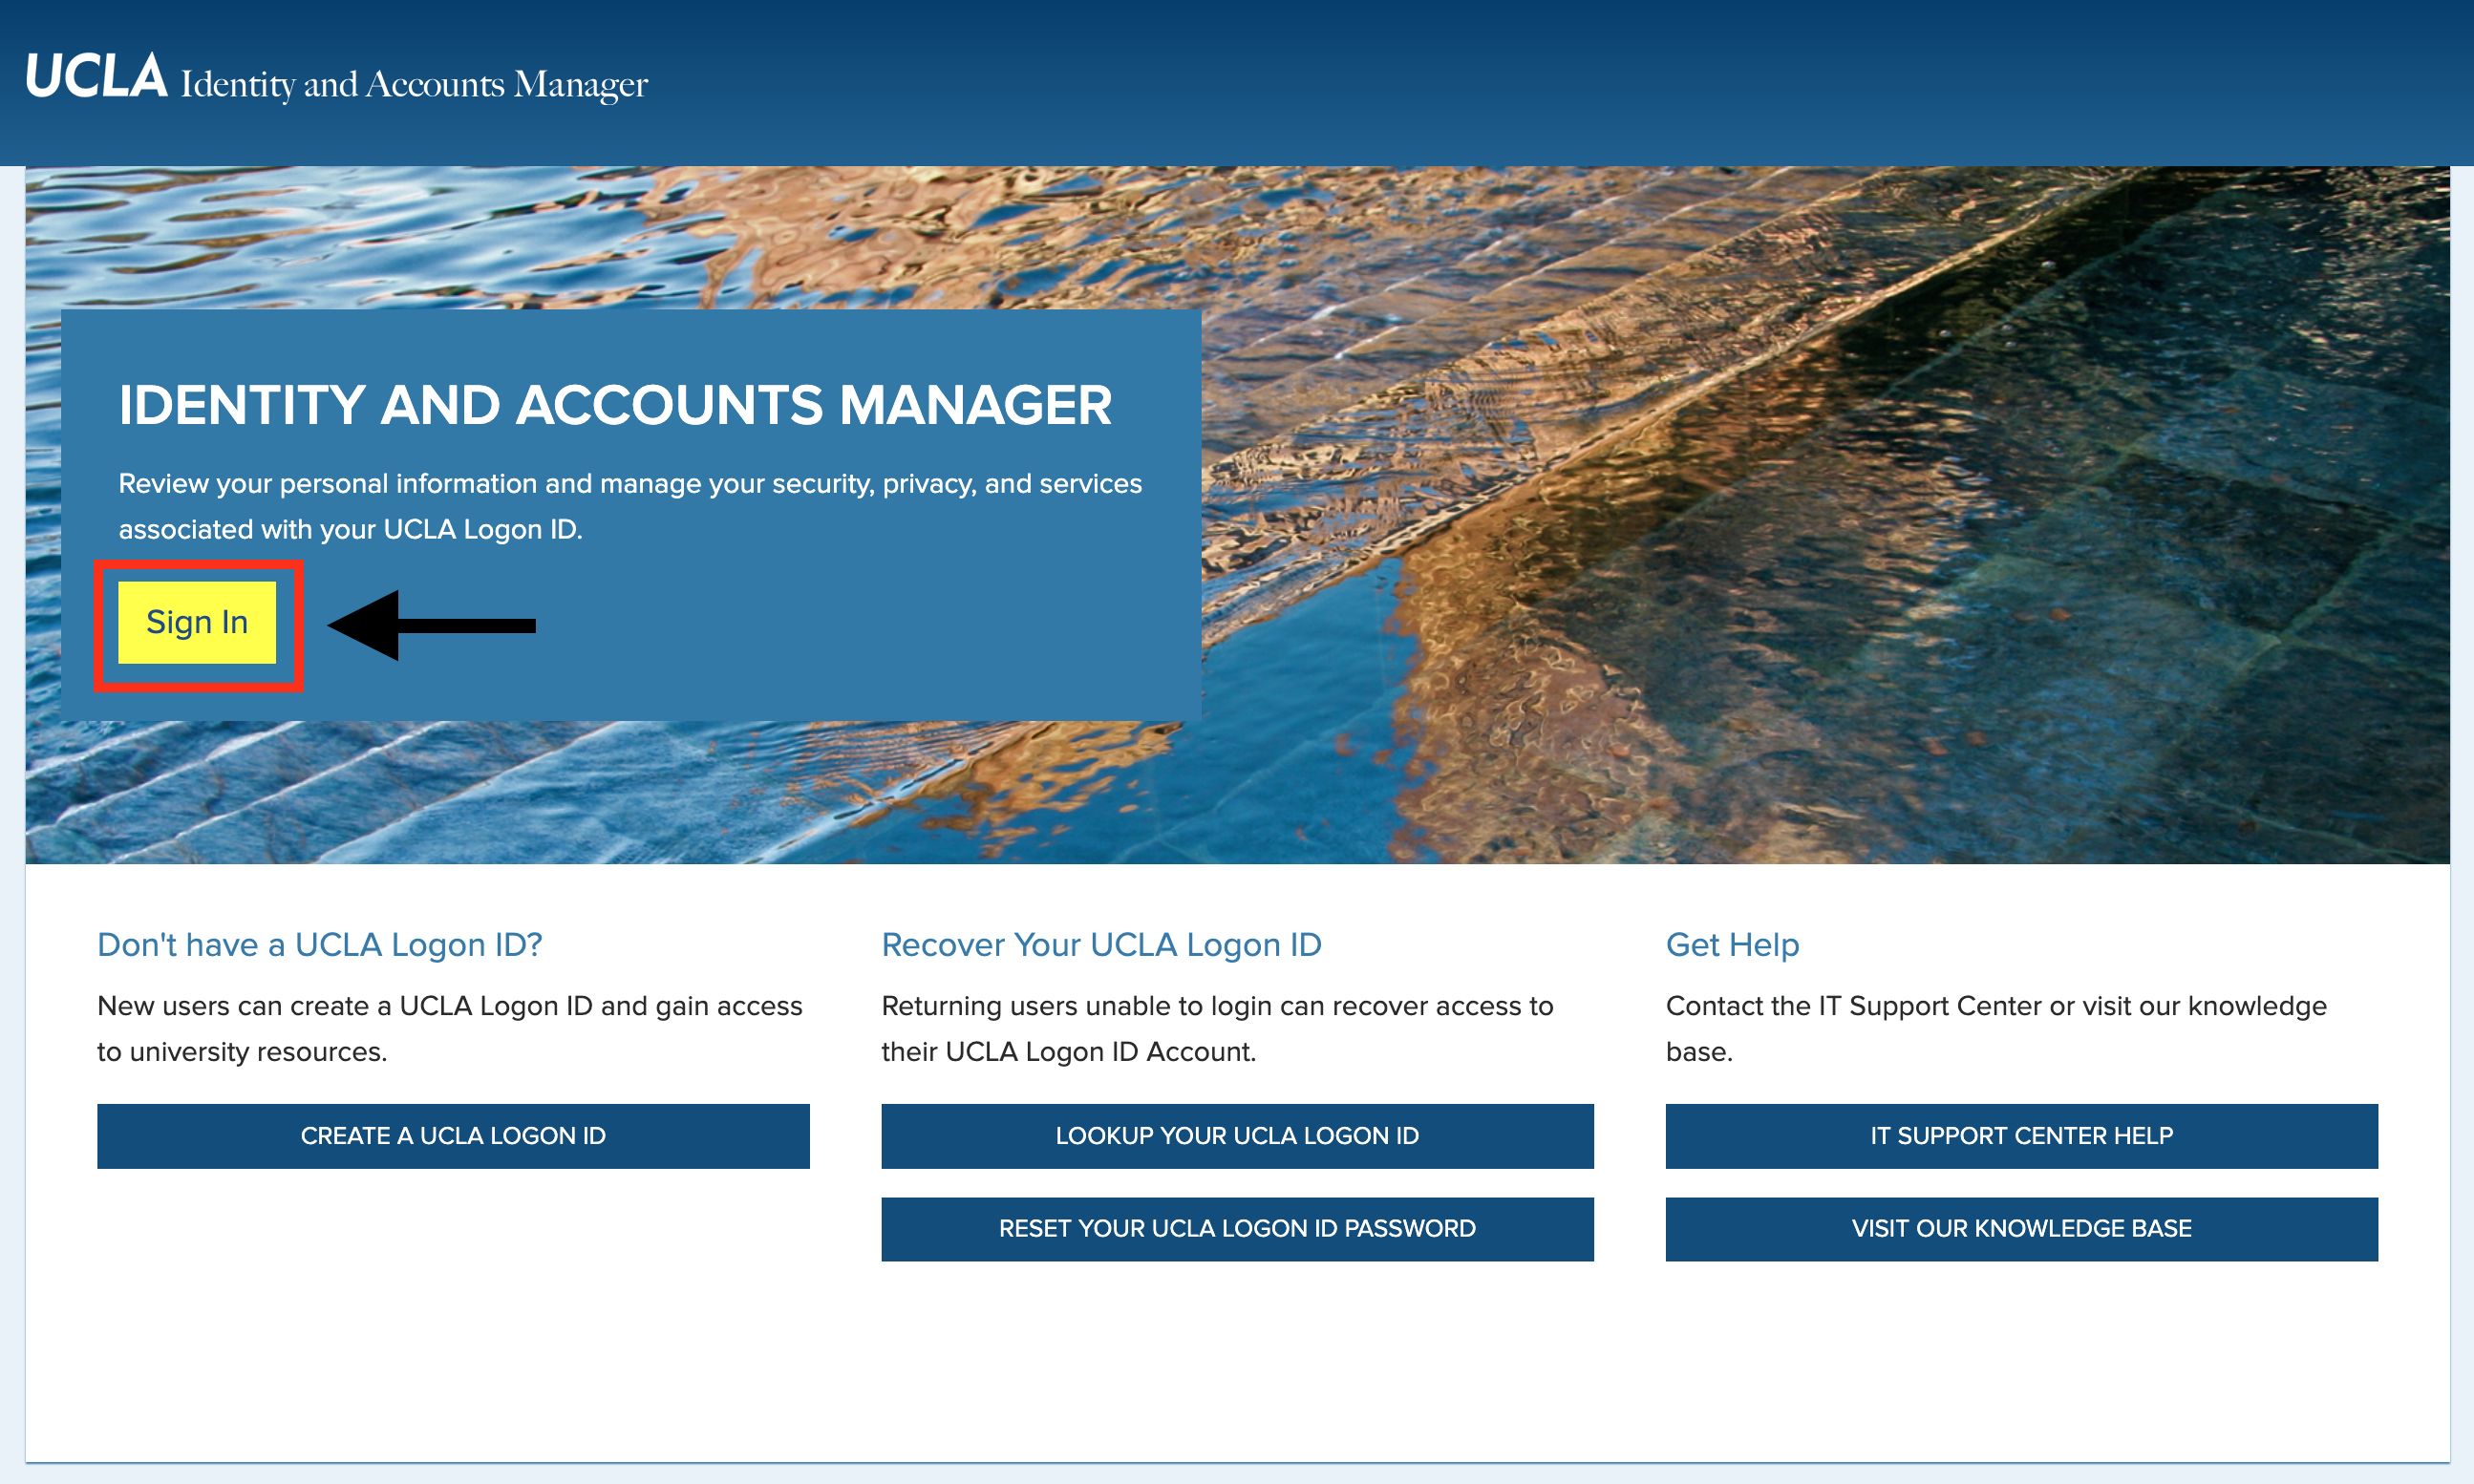Visit Our Knowledge Base button
Screen dimensions: 2474x1484
[2021, 1229]
